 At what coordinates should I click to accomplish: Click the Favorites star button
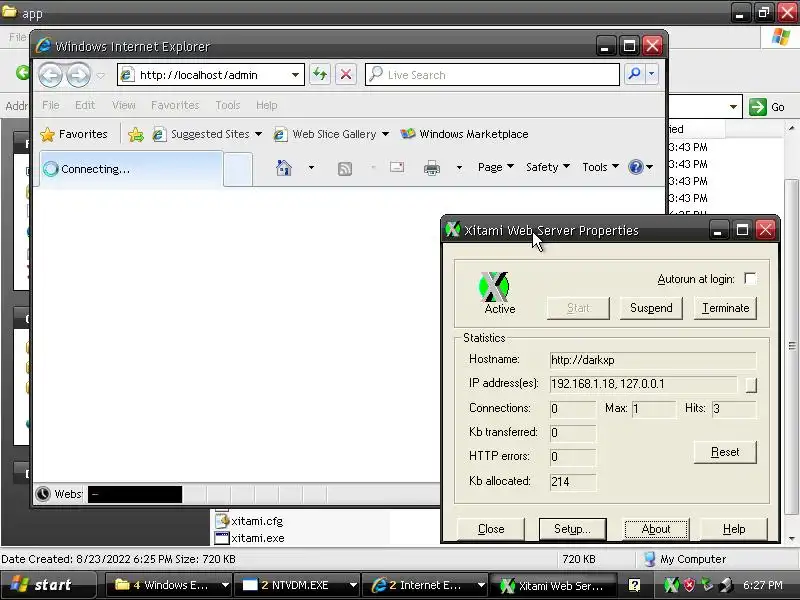click(x=74, y=134)
